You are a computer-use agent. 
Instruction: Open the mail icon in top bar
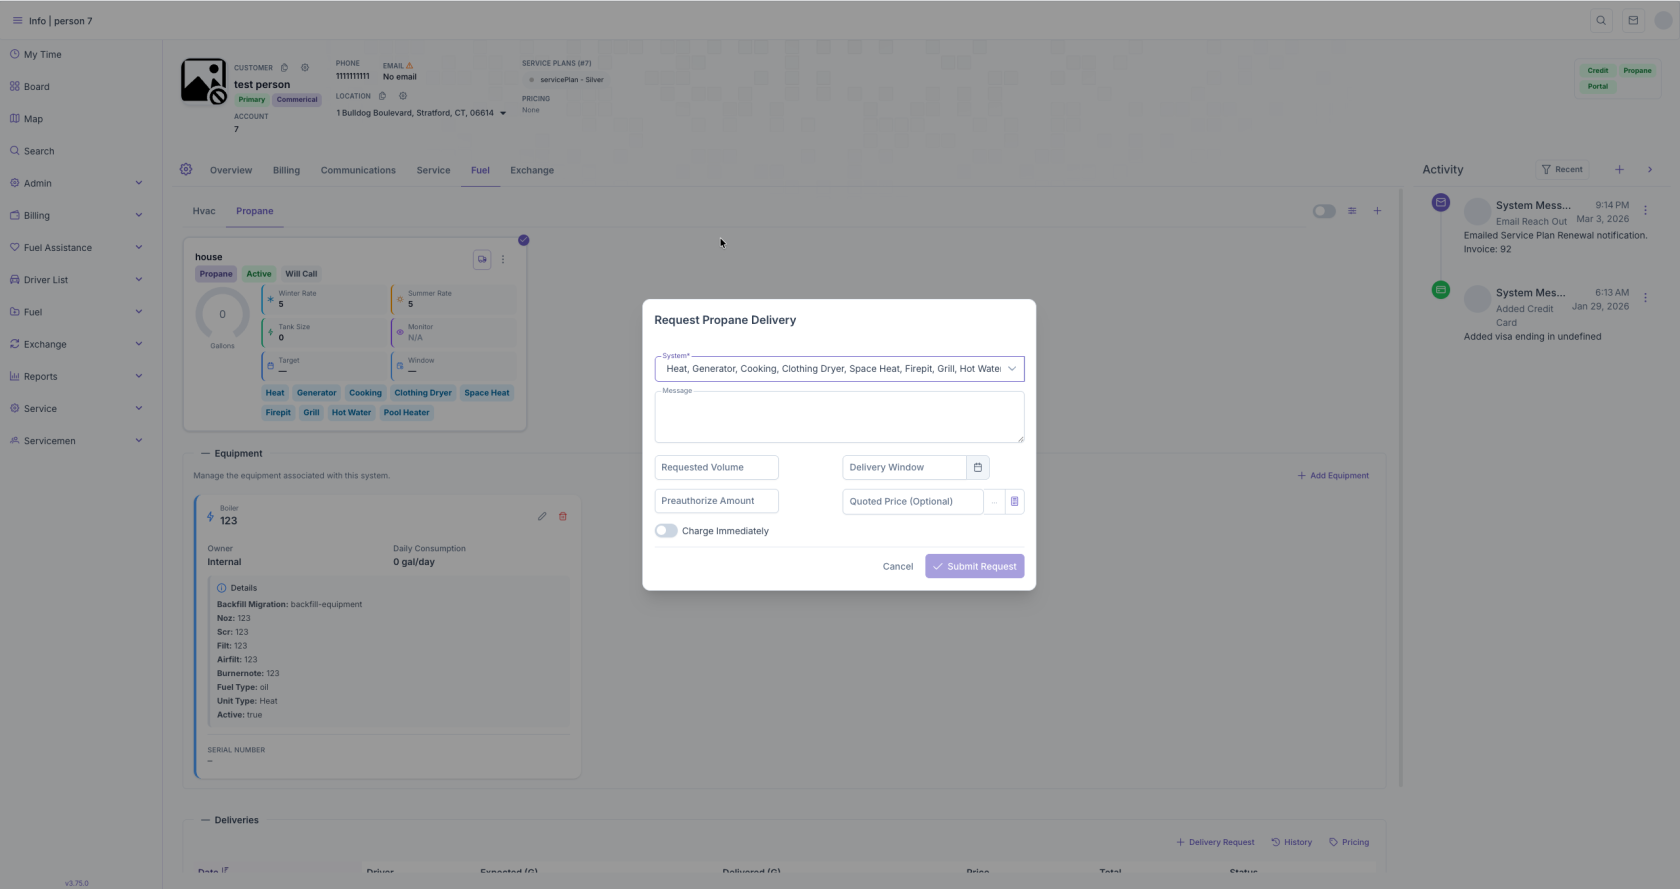tap(1633, 20)
